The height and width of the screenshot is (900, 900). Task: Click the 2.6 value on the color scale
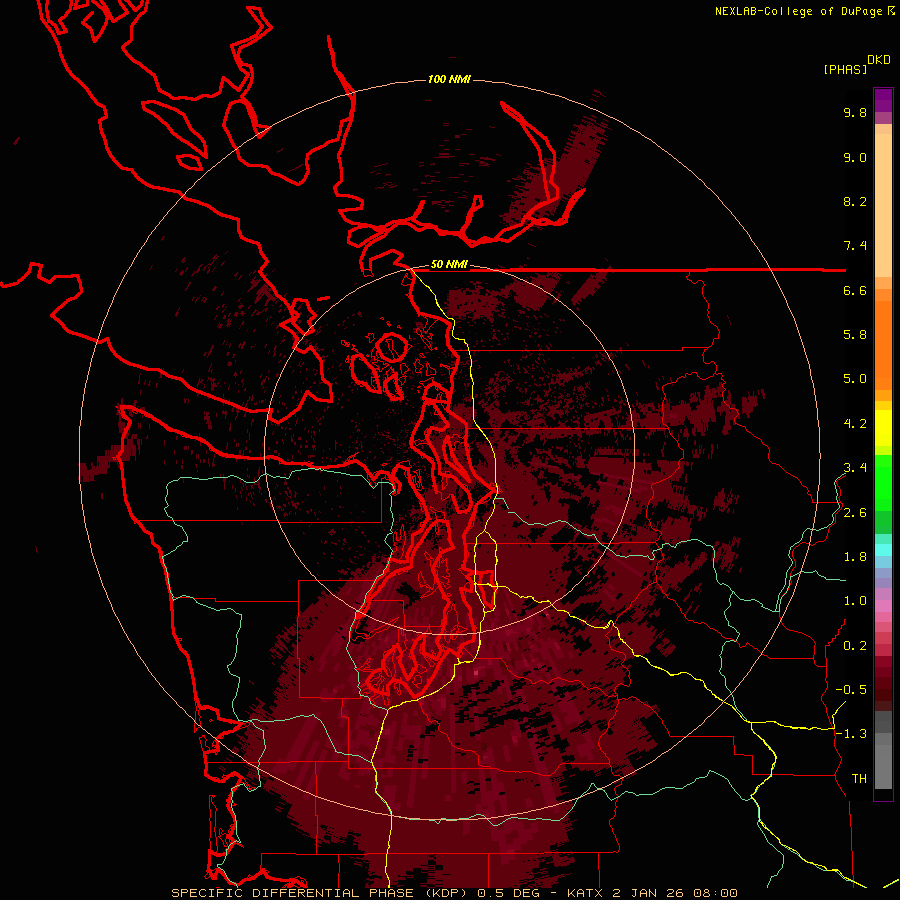coord(855,513)
